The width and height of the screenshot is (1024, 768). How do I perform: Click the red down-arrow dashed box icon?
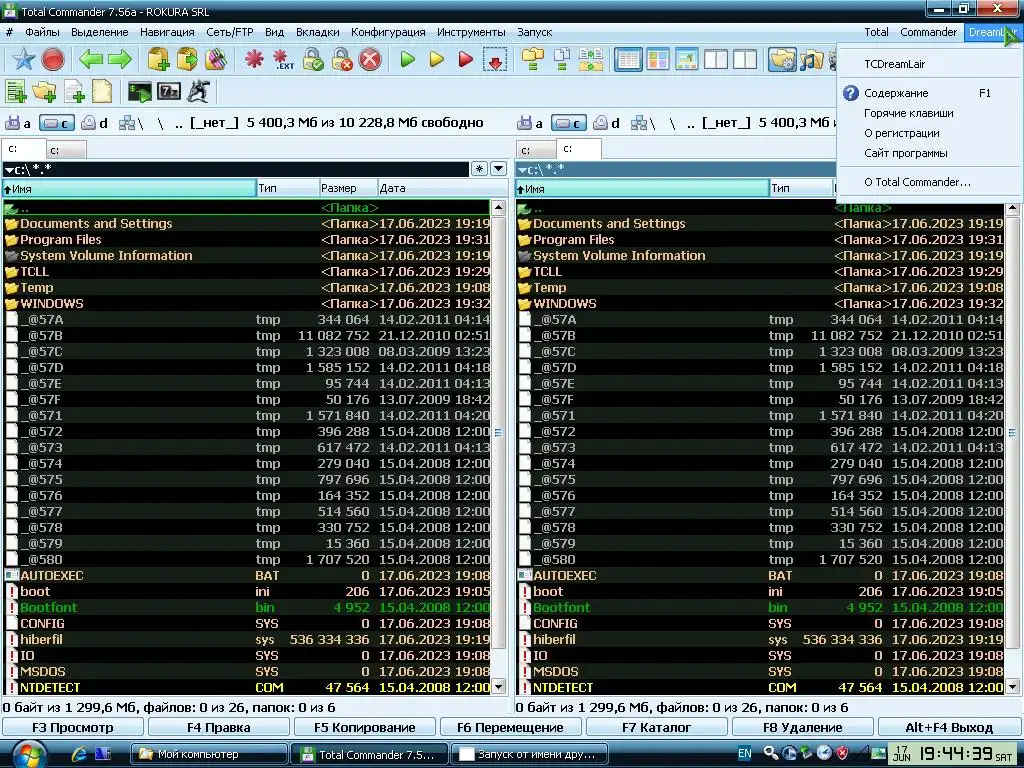pos(494,59)
